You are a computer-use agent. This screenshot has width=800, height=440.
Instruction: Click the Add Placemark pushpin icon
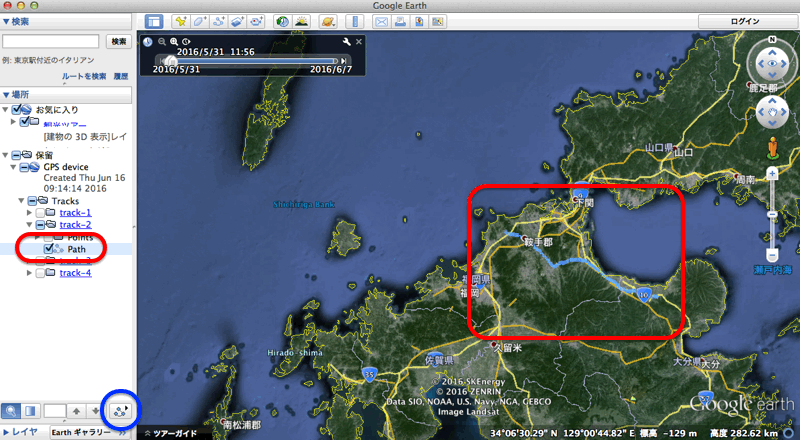tap(181, 21)
